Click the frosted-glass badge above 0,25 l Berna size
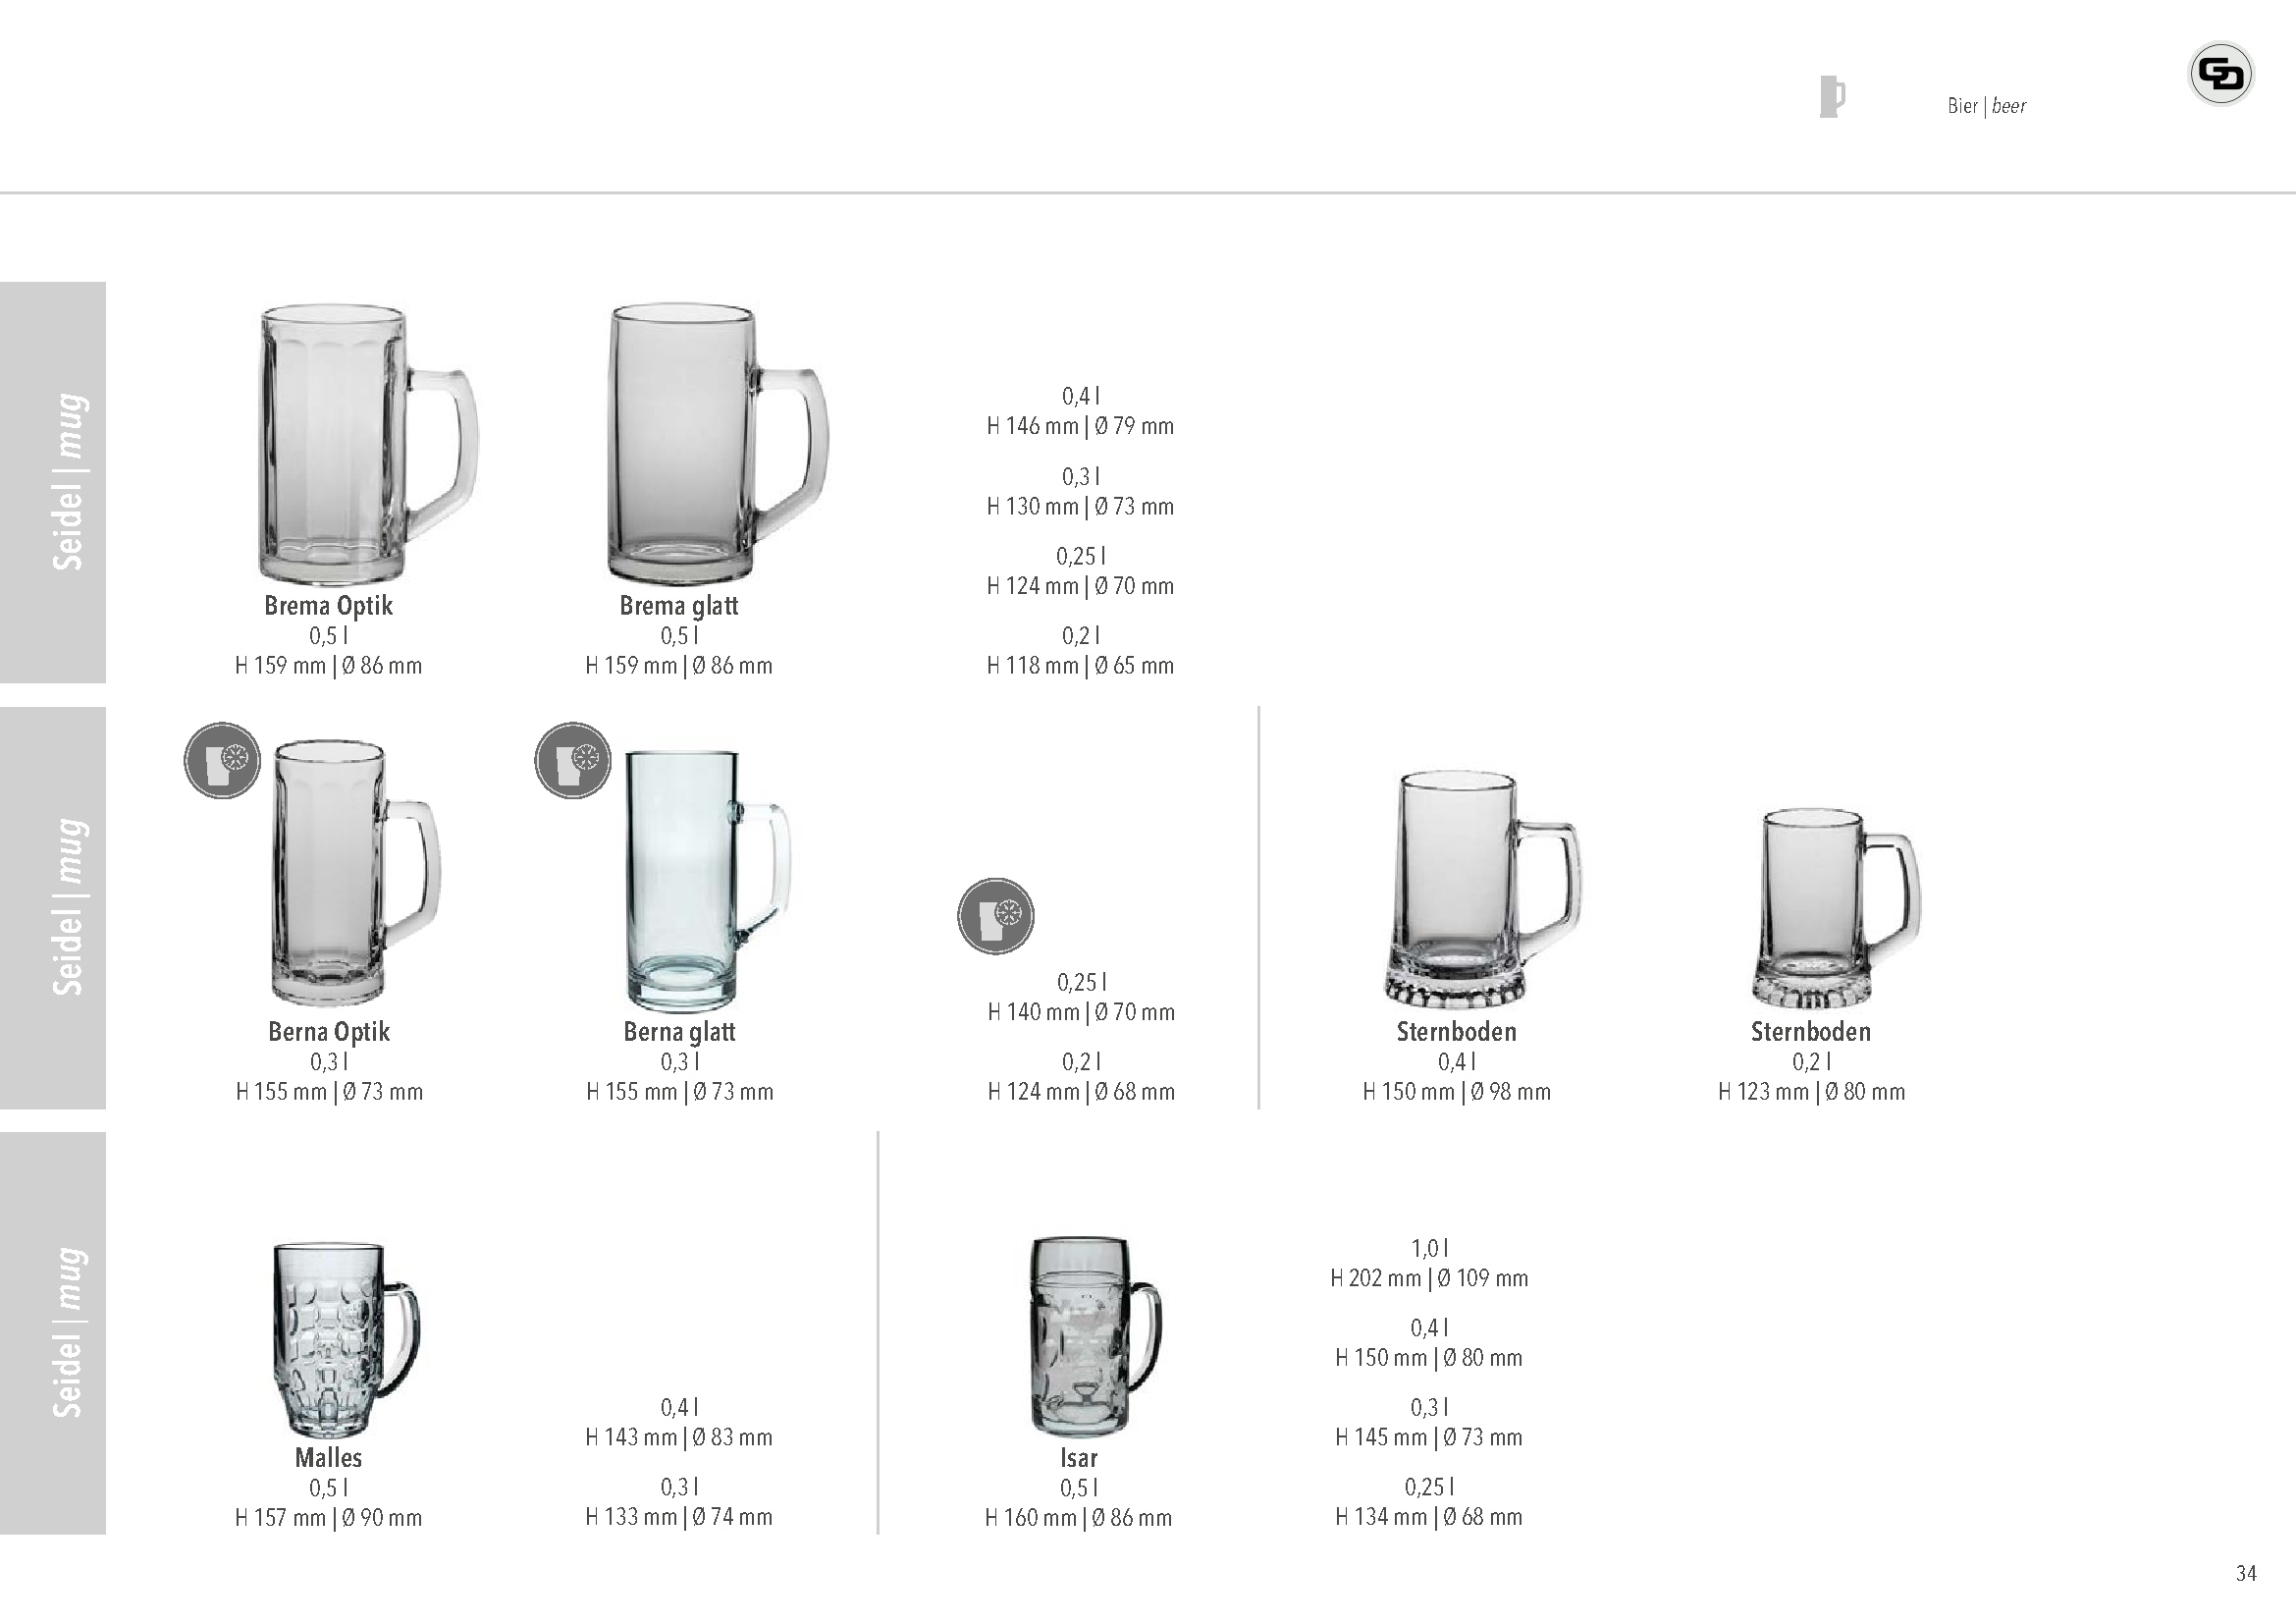The height and width of the screenshot is (1624, 2296). 996,916
